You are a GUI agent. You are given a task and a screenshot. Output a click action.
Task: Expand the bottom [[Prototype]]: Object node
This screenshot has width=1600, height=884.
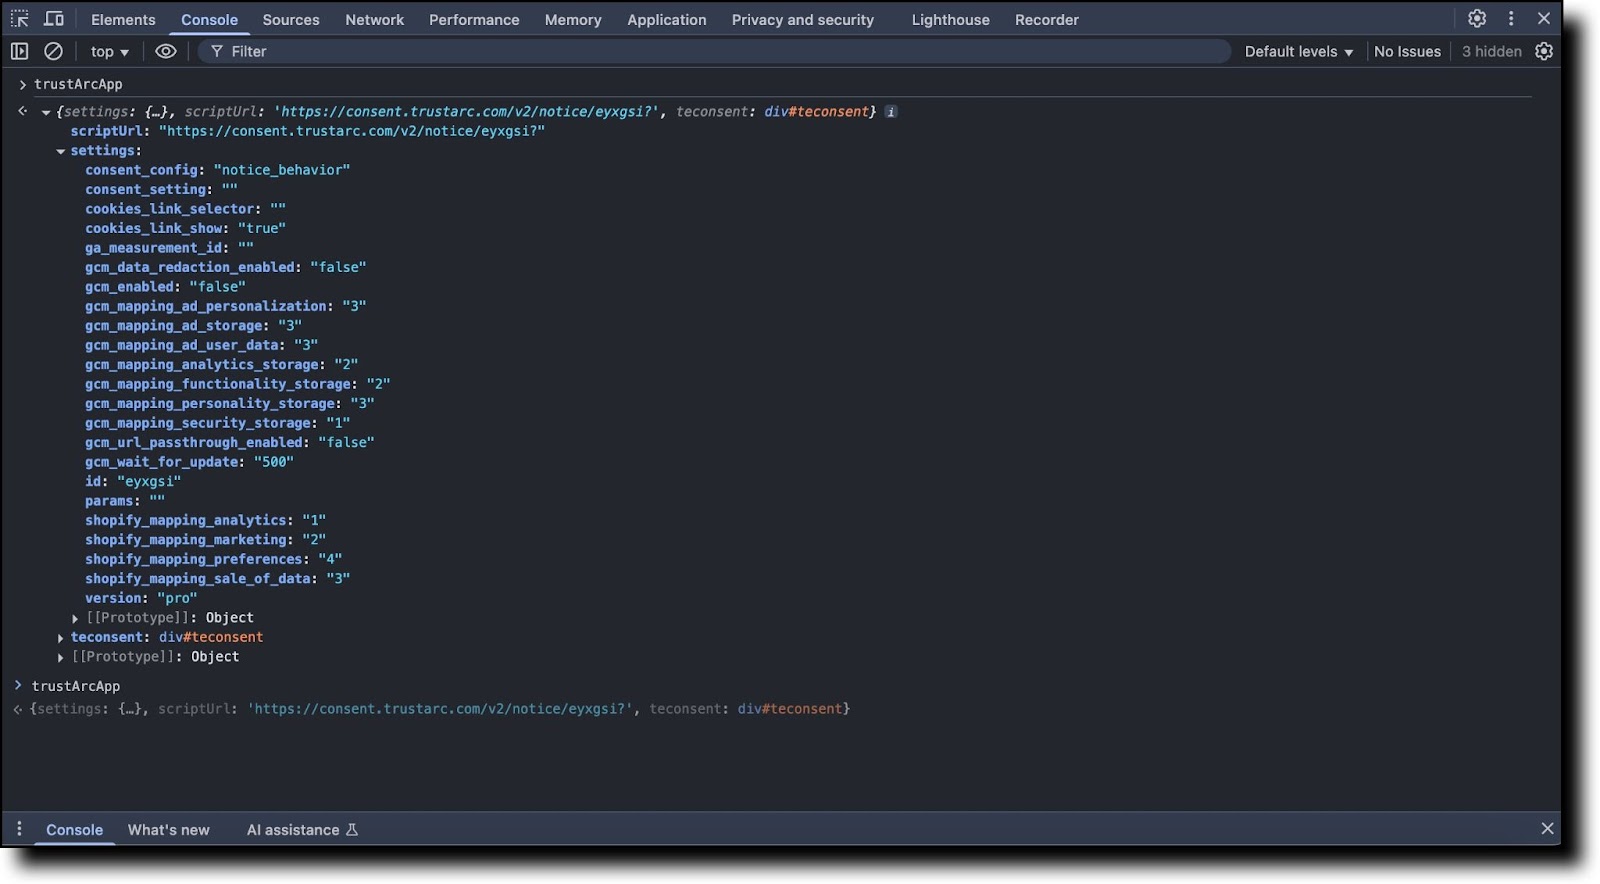coord(61,658)
